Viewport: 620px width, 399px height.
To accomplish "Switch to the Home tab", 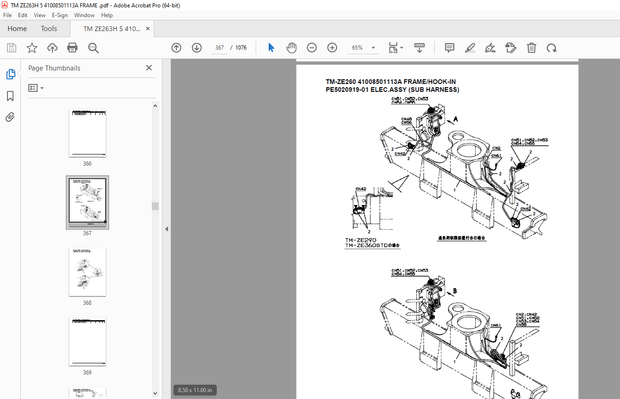I will point(17,28).
